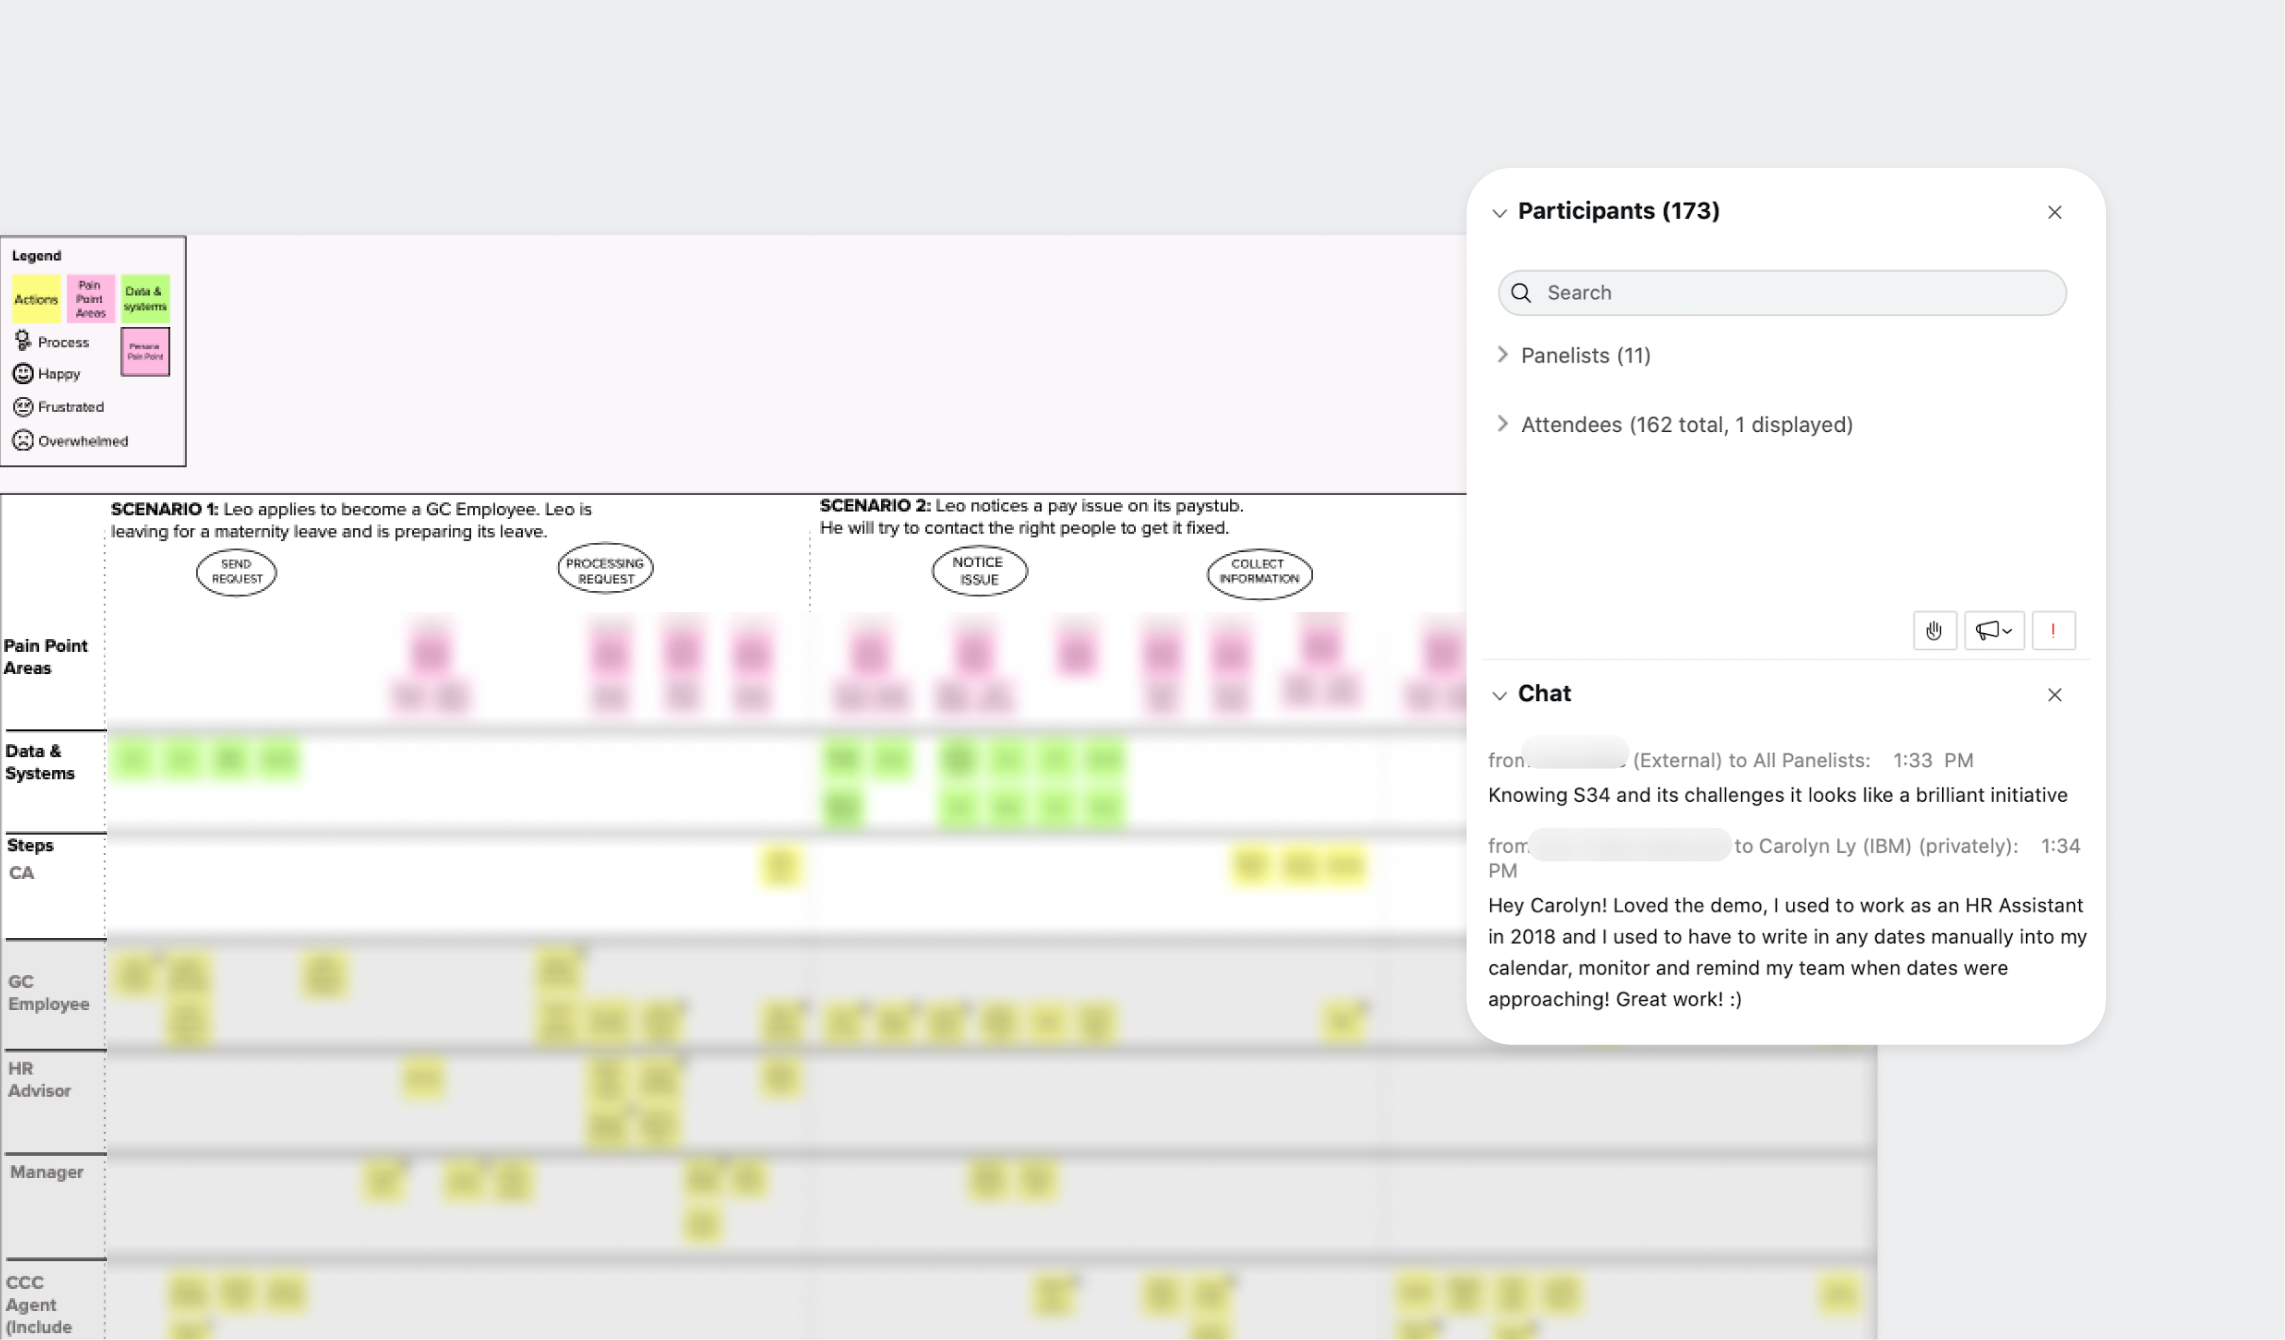This screenshot has width=2285, height=1340.
Task: Collapse the Chat section chevron
Action: tap(1499, 695)
